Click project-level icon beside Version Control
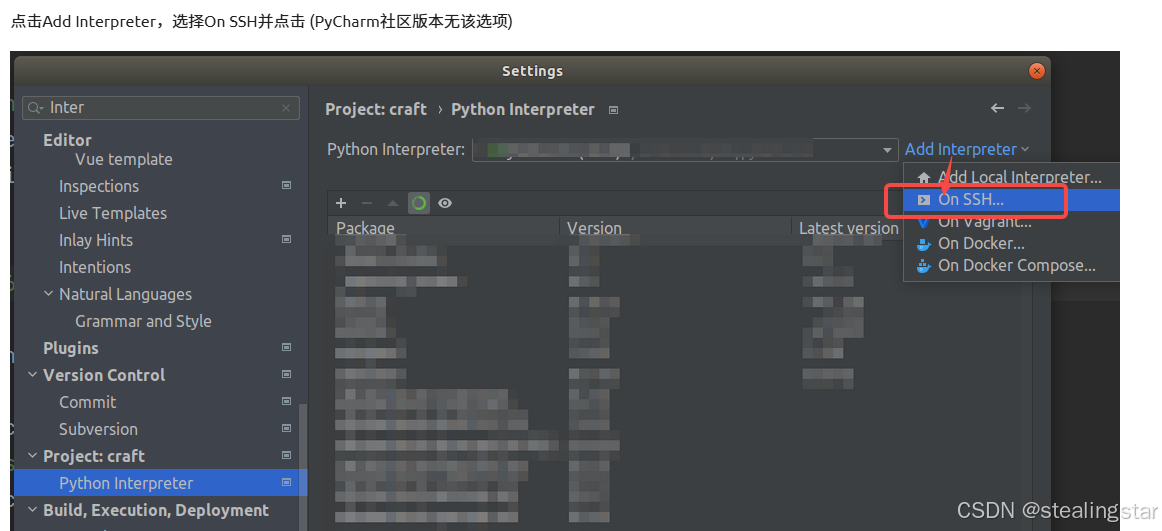The image size is (1162, 531). tap(287, 374)
